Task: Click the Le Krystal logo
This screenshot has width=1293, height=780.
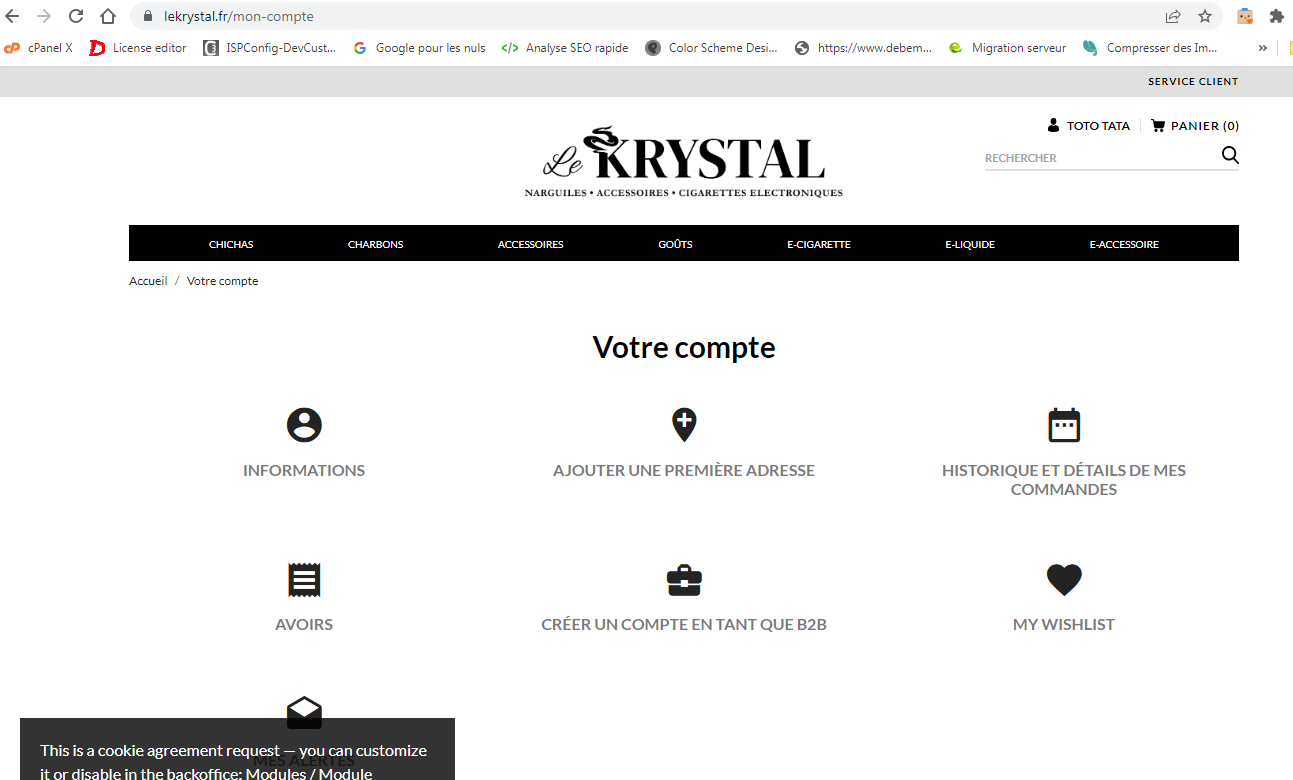Action: [x=684, y=162]
